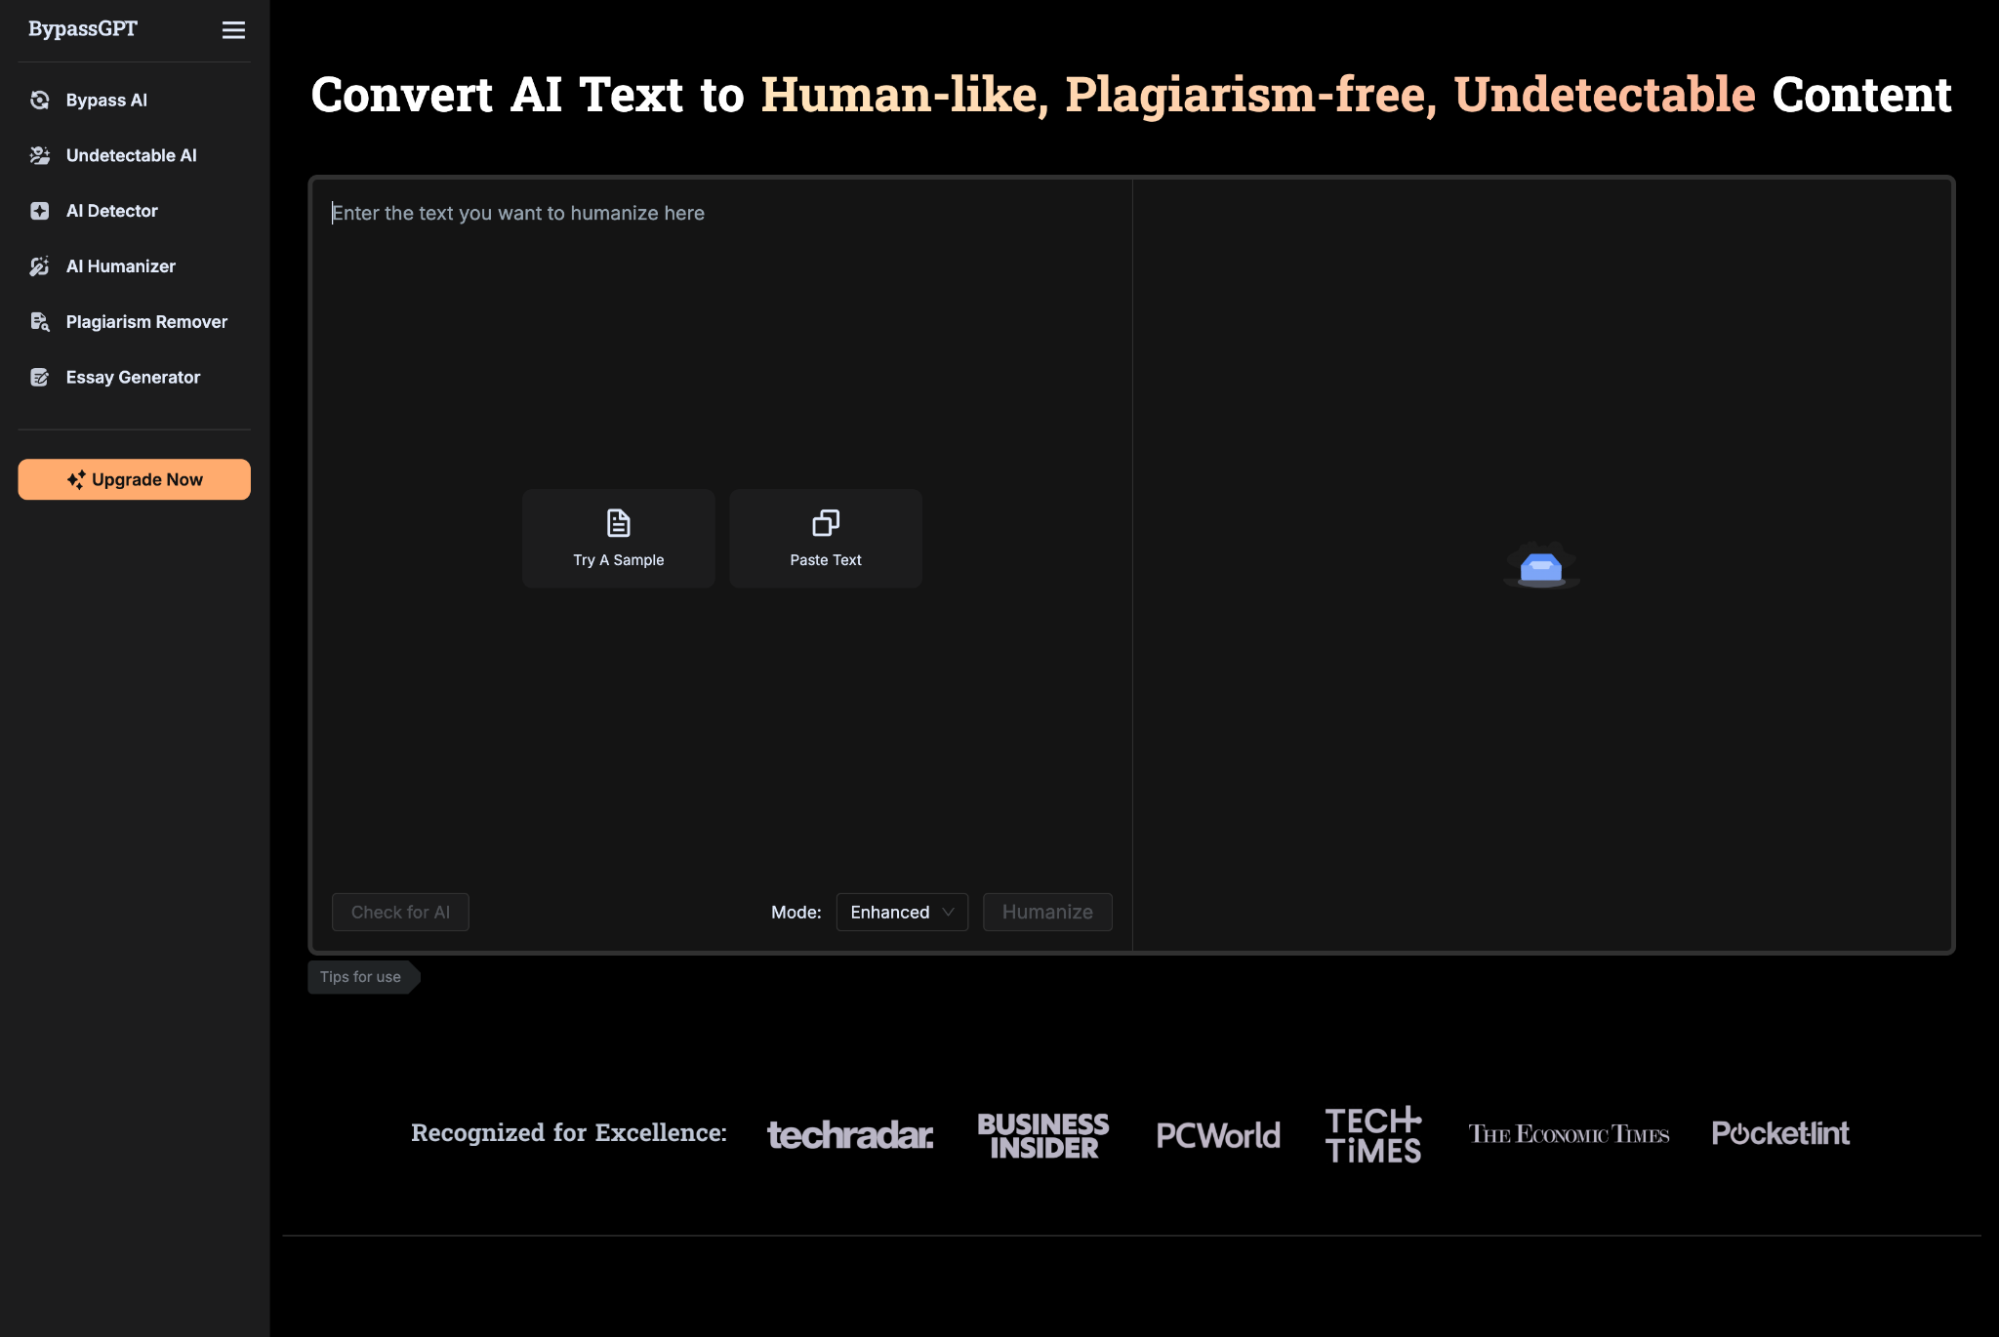1999x1338 pixels.
Task: Click the clipboard icon on Paste Text
Action: point(825,523)
